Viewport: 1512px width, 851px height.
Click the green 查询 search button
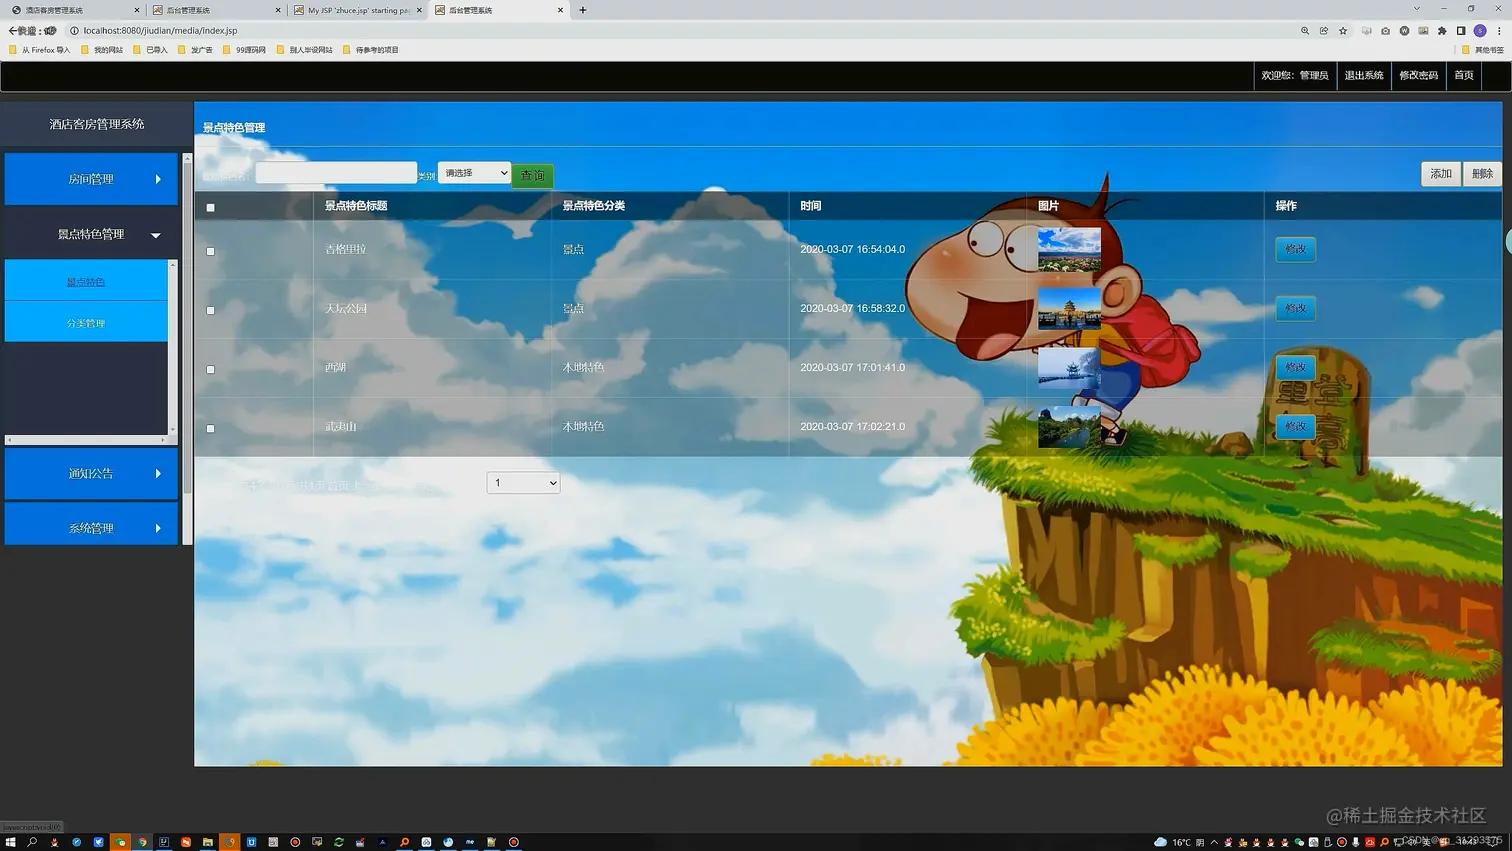(532, 176)
